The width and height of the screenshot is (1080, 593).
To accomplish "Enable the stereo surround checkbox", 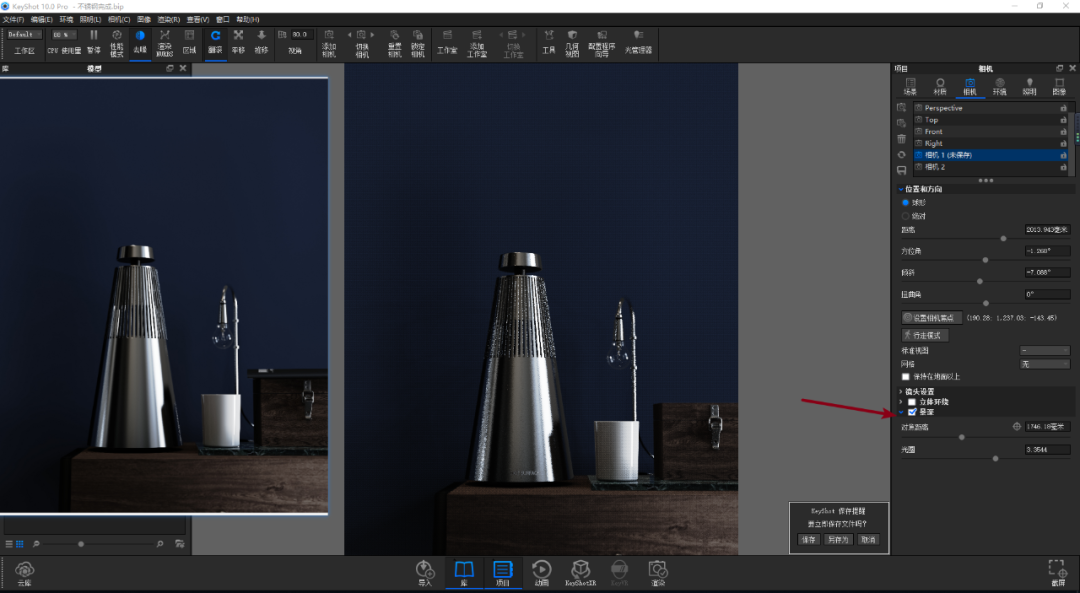I will (x=912, y=402).
